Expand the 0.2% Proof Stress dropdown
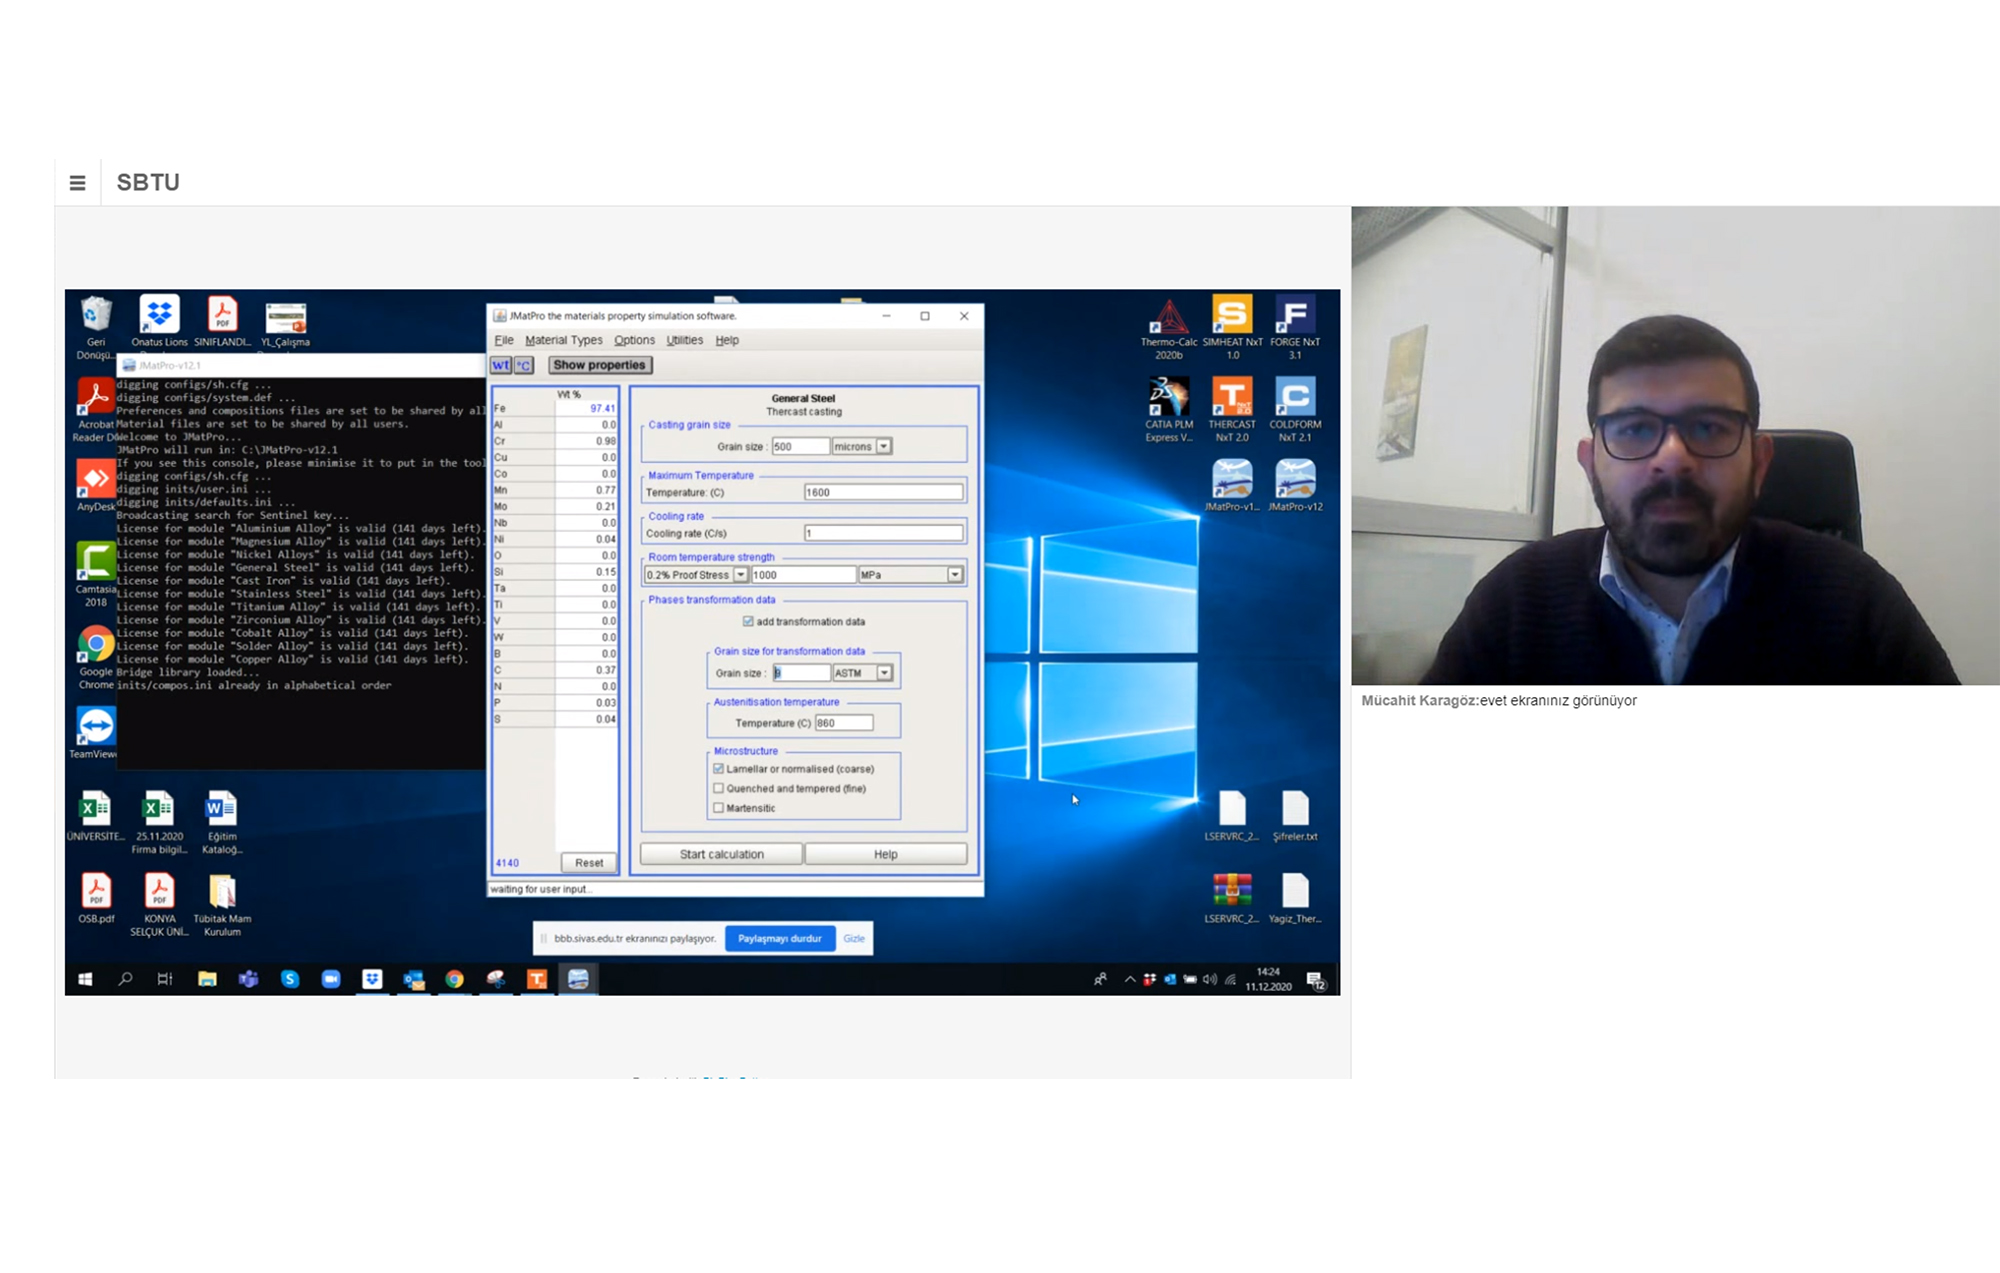This screenshot has height=1273, width=2000. click(740, 575)
